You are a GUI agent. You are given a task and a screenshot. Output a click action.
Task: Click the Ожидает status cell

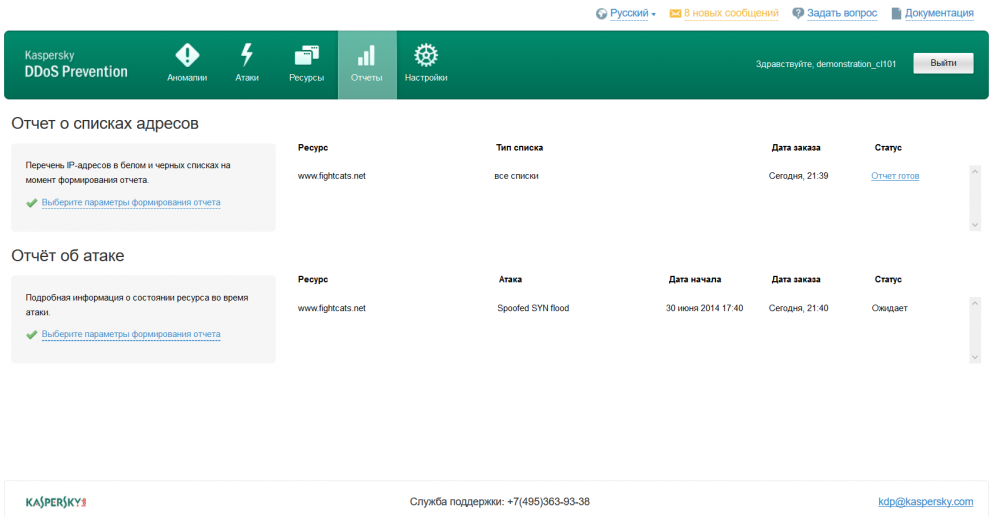click(889, 308)
